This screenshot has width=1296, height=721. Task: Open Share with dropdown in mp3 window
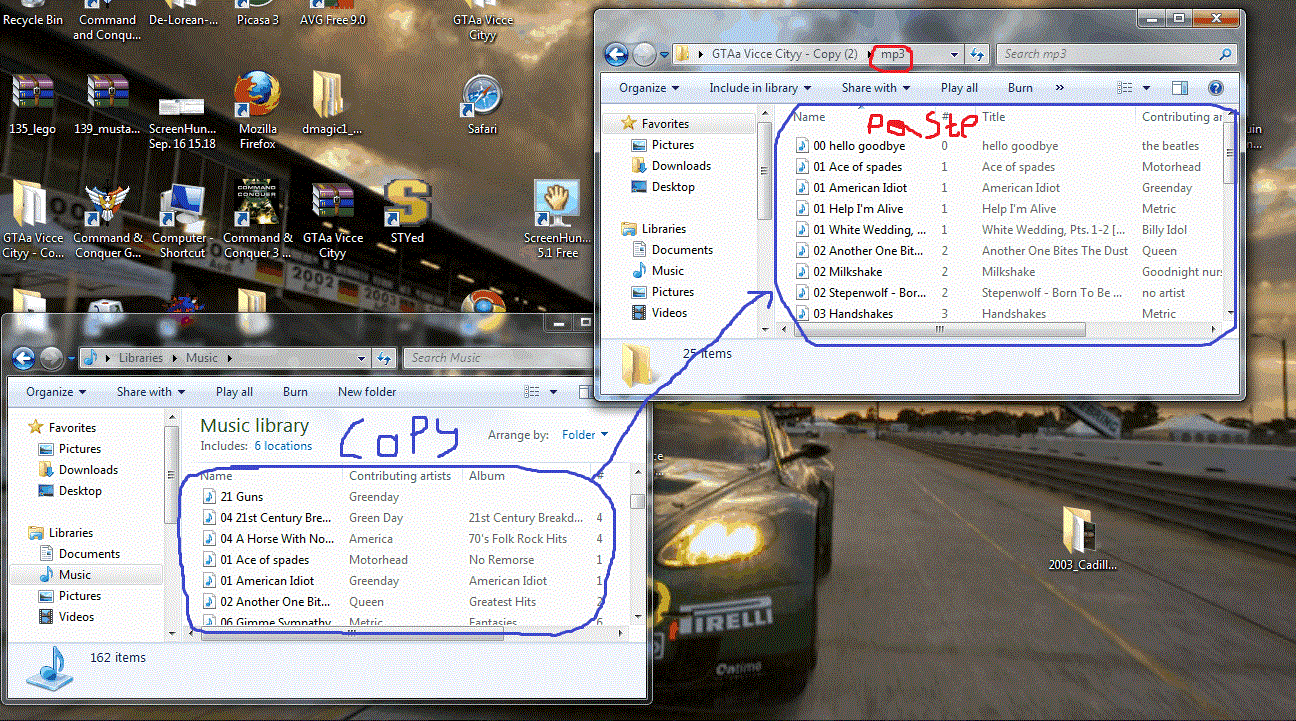pyautogui.click(x=876, y=88)
